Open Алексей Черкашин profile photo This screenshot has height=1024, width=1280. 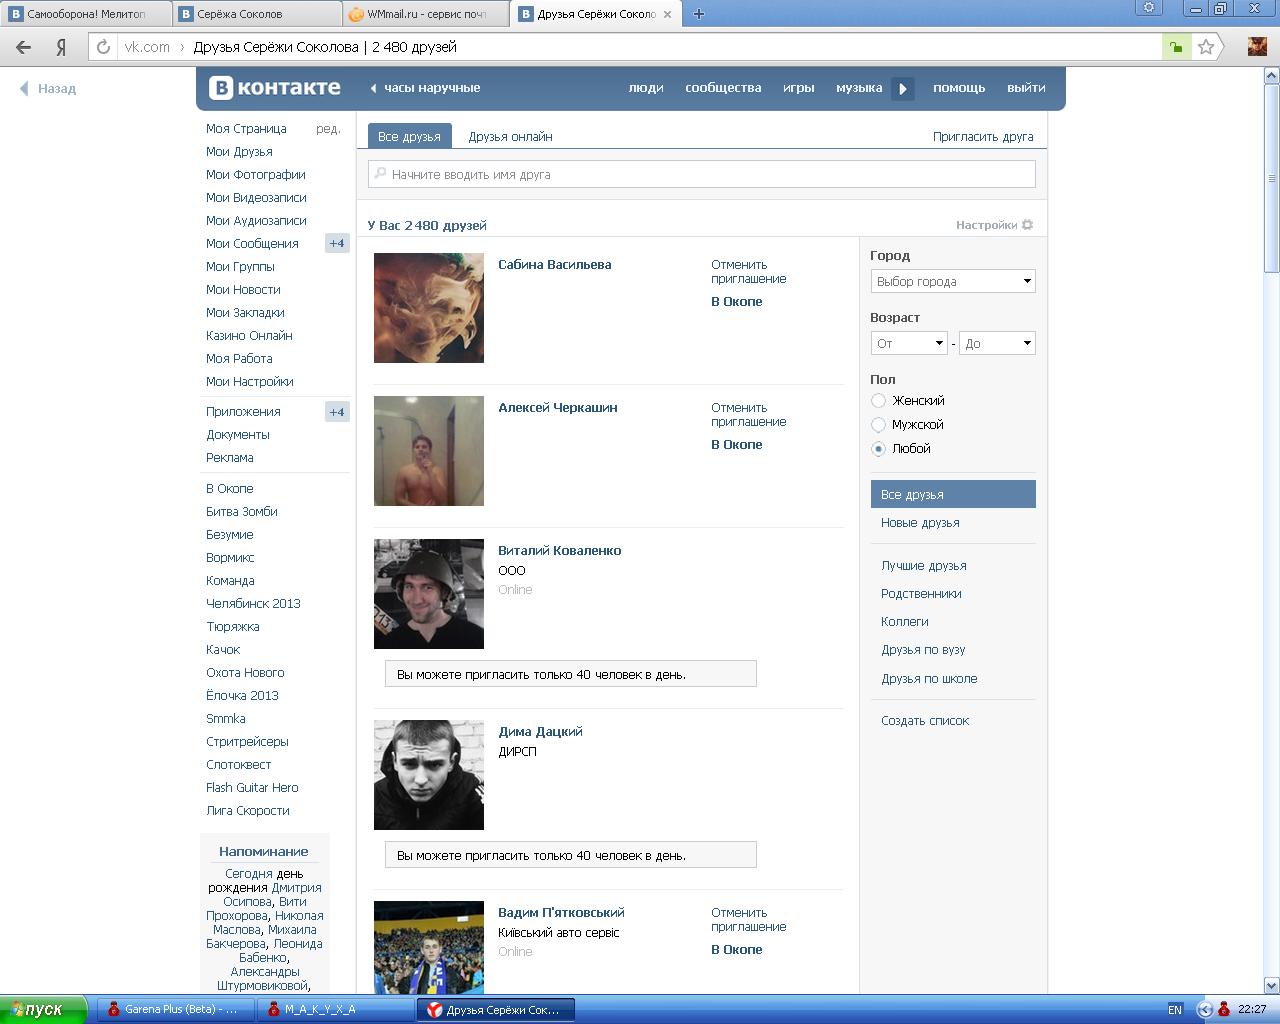click(429, 451)
